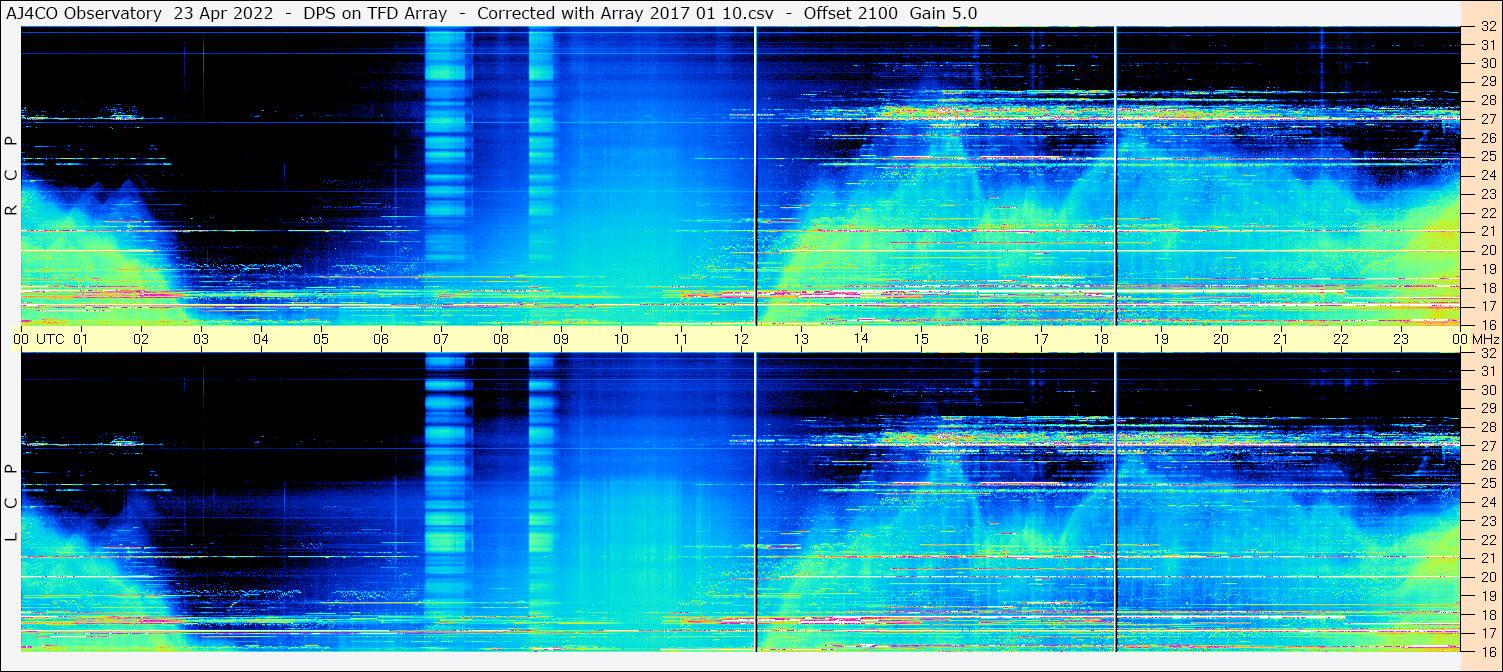Click the '00 UTC' time axis label
This screenshot has height=672, width=1503.
pyautogui.click(x=39, y=339)
